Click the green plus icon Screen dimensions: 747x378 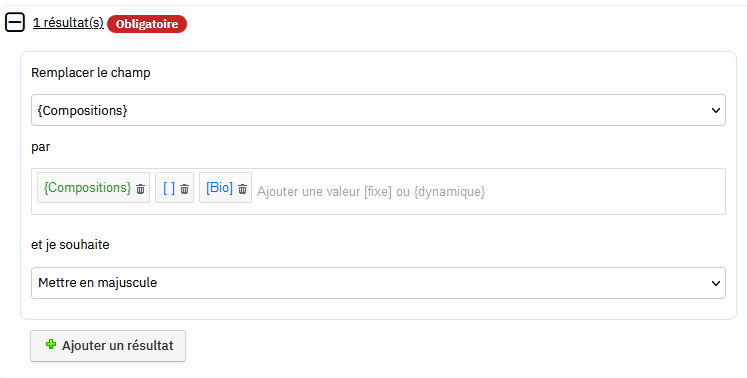click(x=51, y=344)
